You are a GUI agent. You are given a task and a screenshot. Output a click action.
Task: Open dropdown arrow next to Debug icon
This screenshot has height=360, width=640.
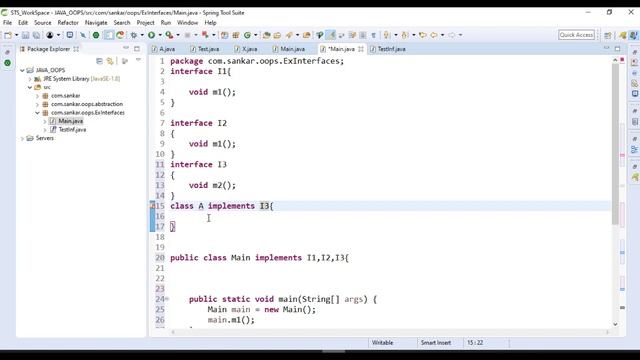pos(142,35)
